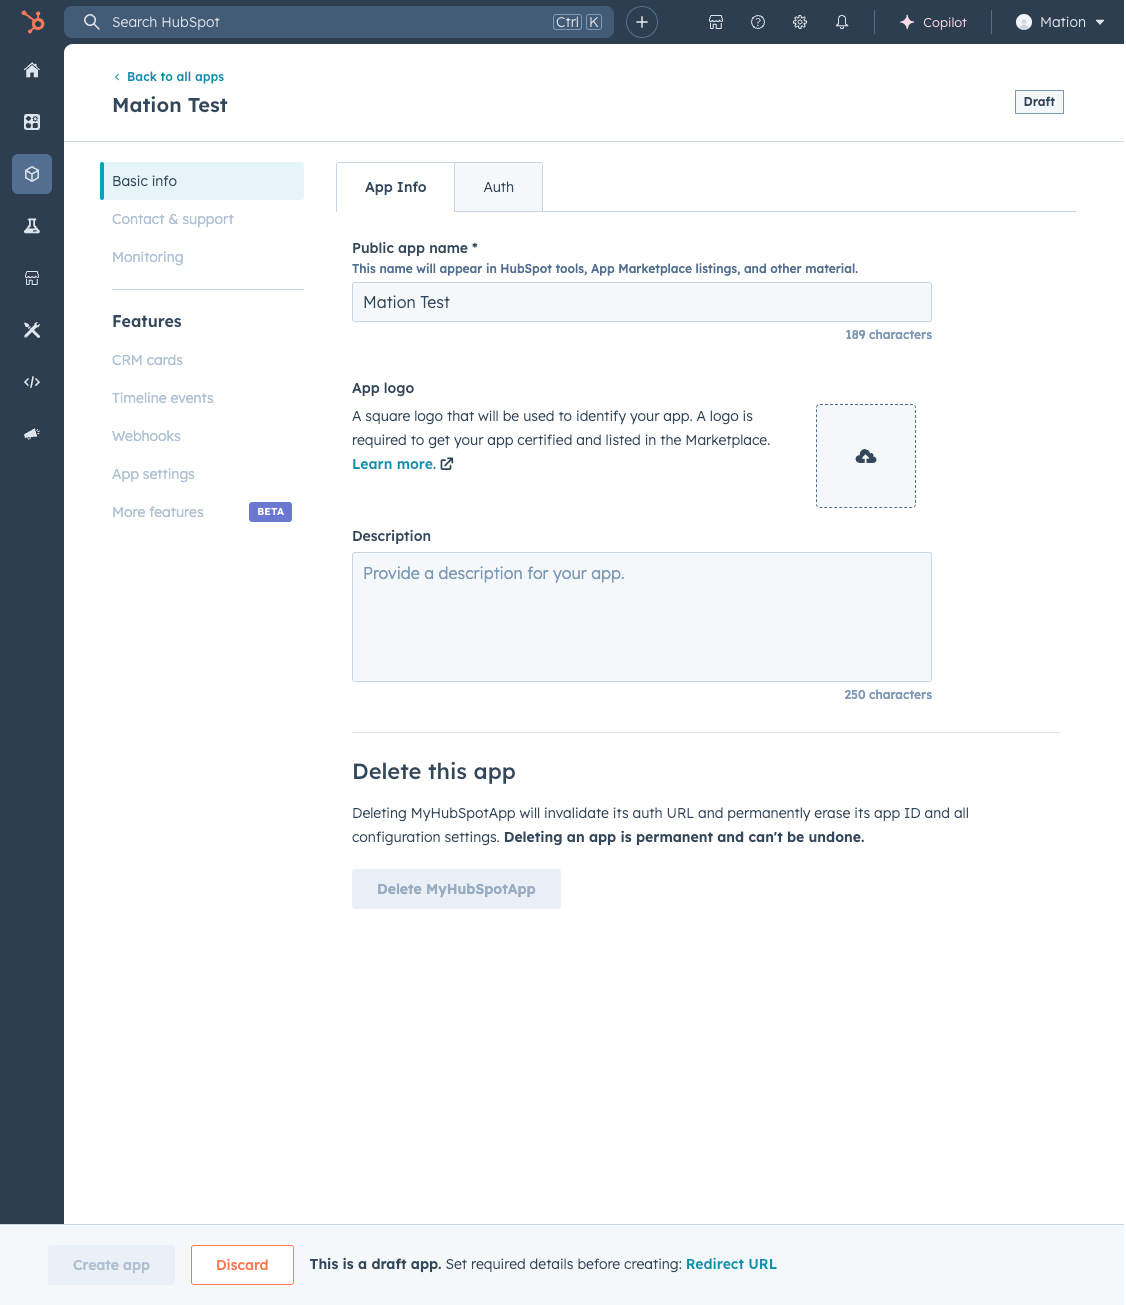The image size is (1126, 1305).
Task: Open Copilot sparkle button
Action: [933, 22]
